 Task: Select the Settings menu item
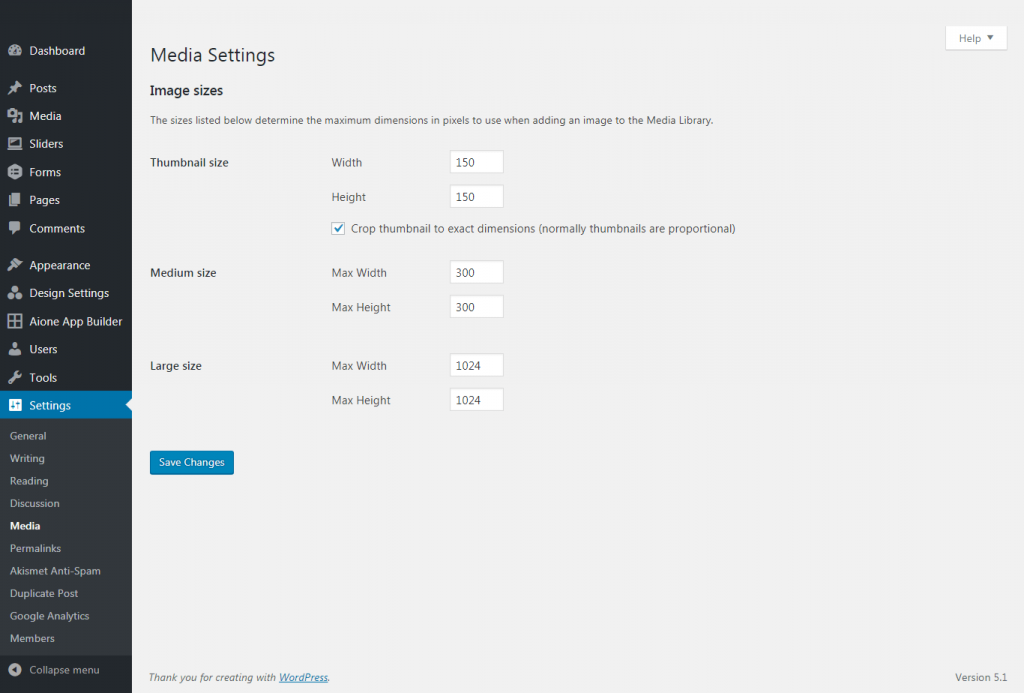66,405
